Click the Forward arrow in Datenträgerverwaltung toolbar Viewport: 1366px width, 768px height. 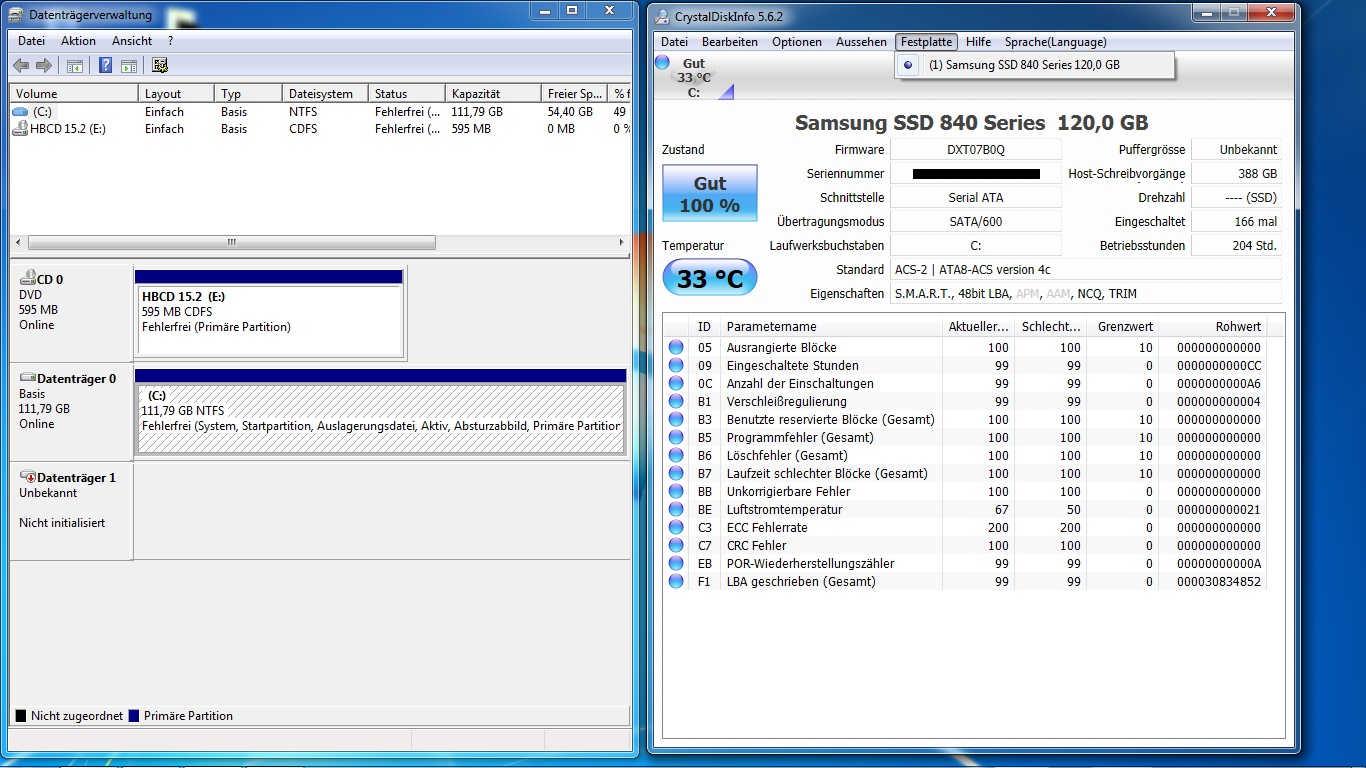[x=43, y=66]
